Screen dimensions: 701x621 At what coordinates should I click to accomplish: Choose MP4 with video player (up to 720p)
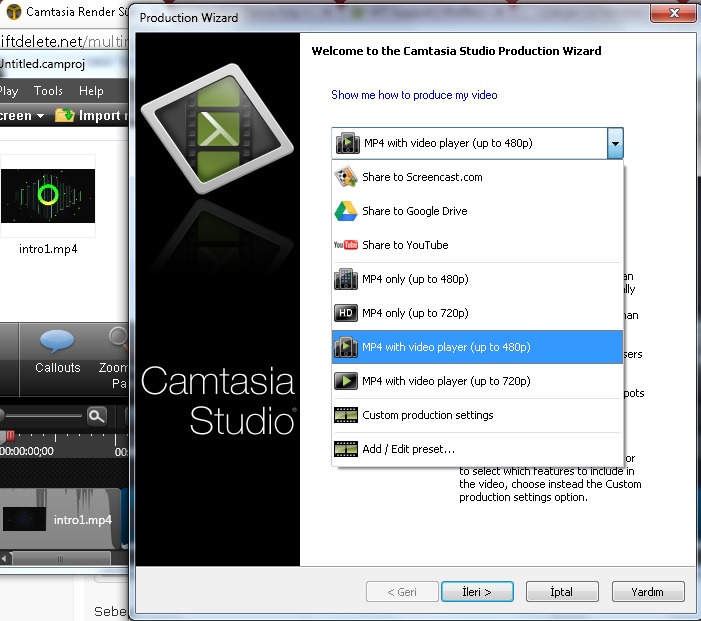click(x=446, y=381)
